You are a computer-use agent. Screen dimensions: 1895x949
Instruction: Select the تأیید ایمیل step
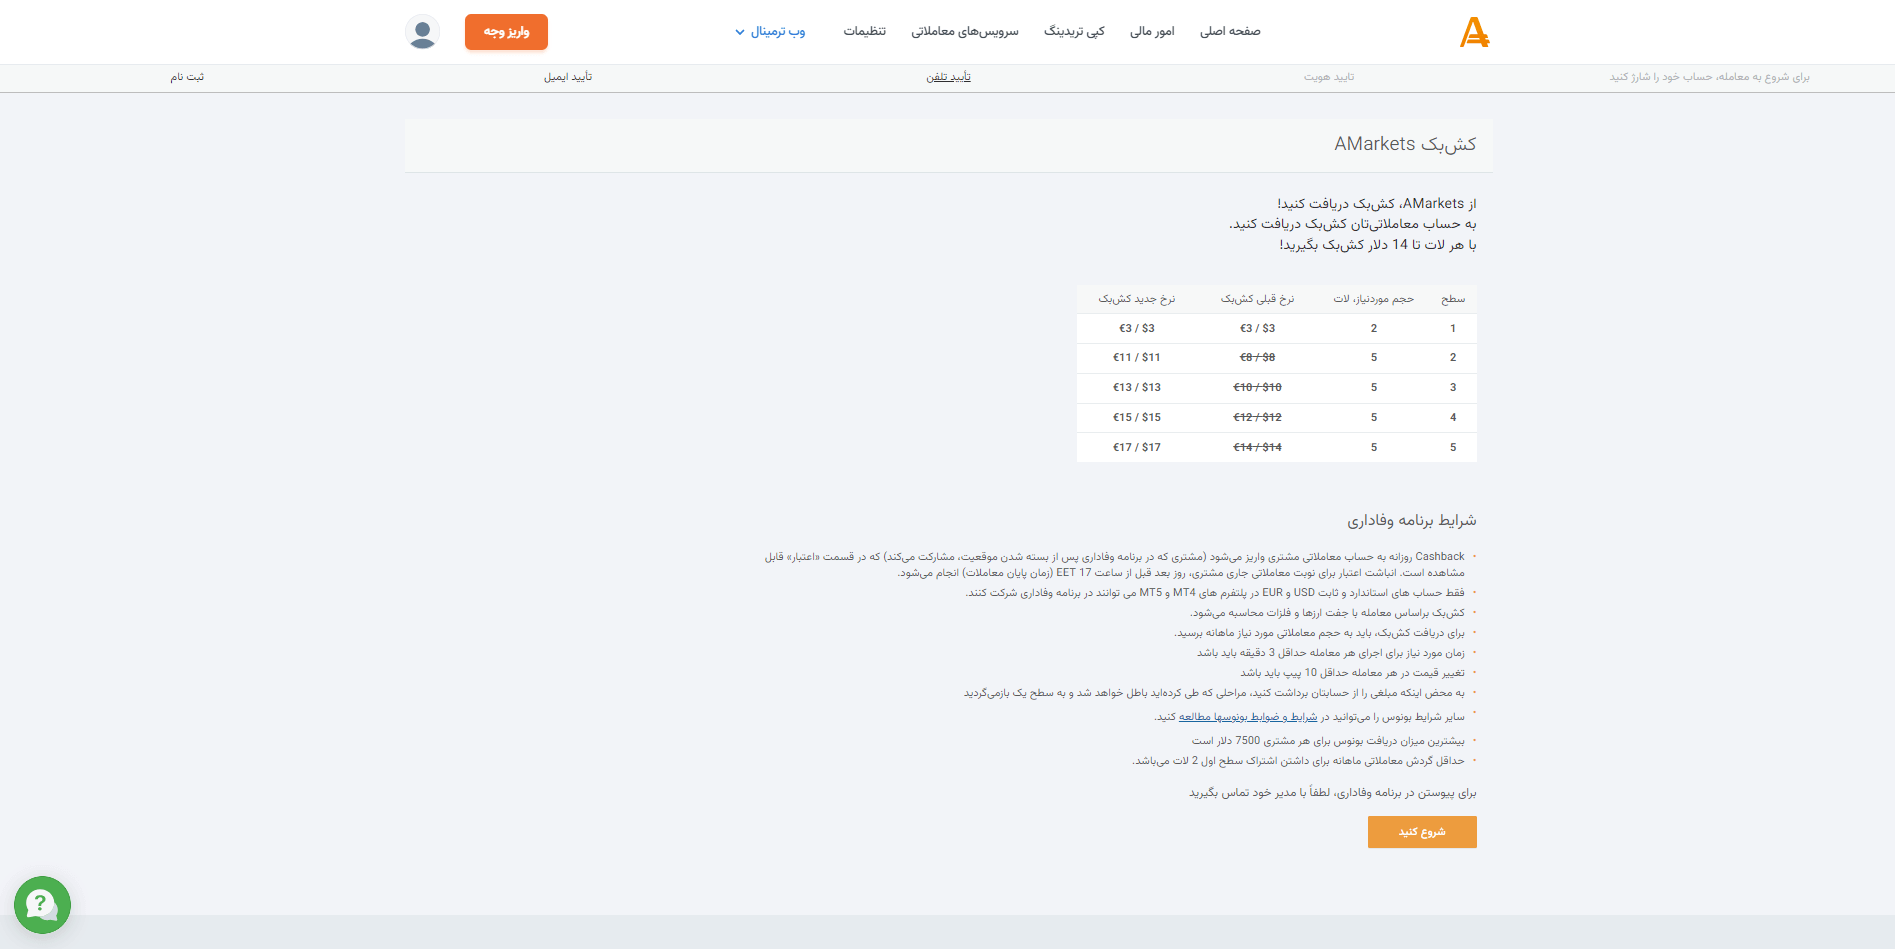pos(568,77)
